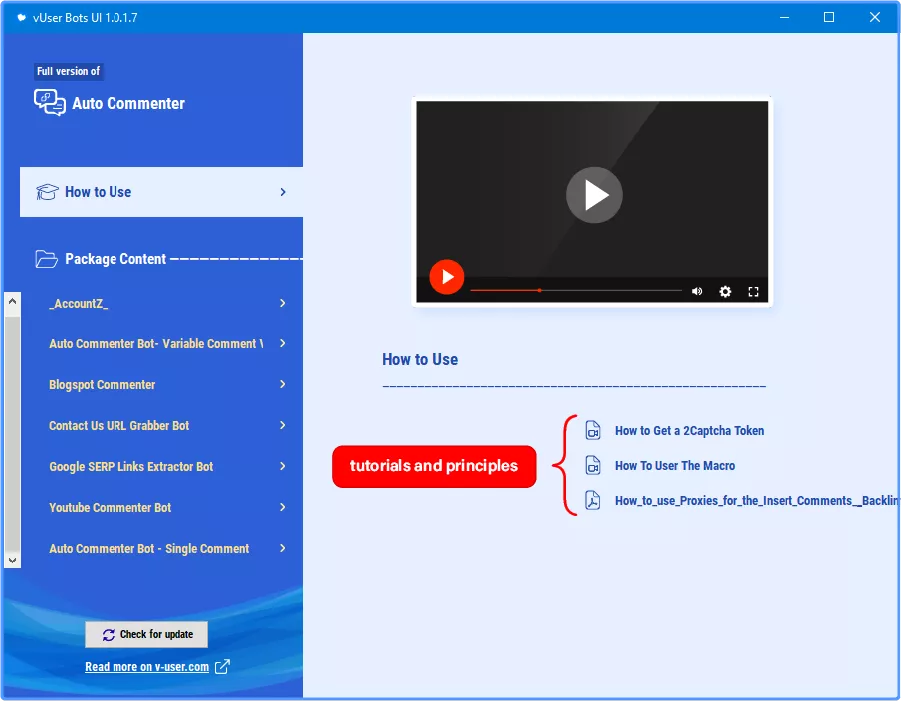The image size is (901, 701).
Task: Click PDF file icon for Proxies guide
Action: tap(592, 500)
